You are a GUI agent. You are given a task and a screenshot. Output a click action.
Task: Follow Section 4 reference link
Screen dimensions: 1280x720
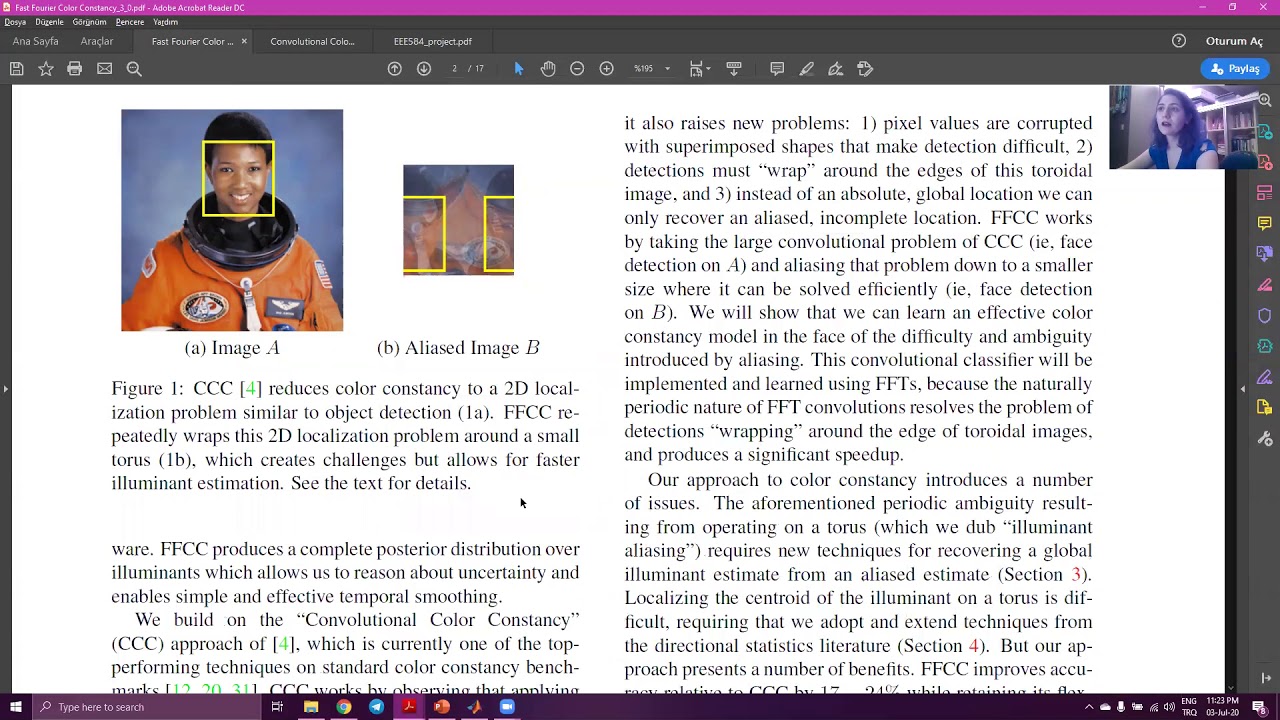click(x=973, y=645)
